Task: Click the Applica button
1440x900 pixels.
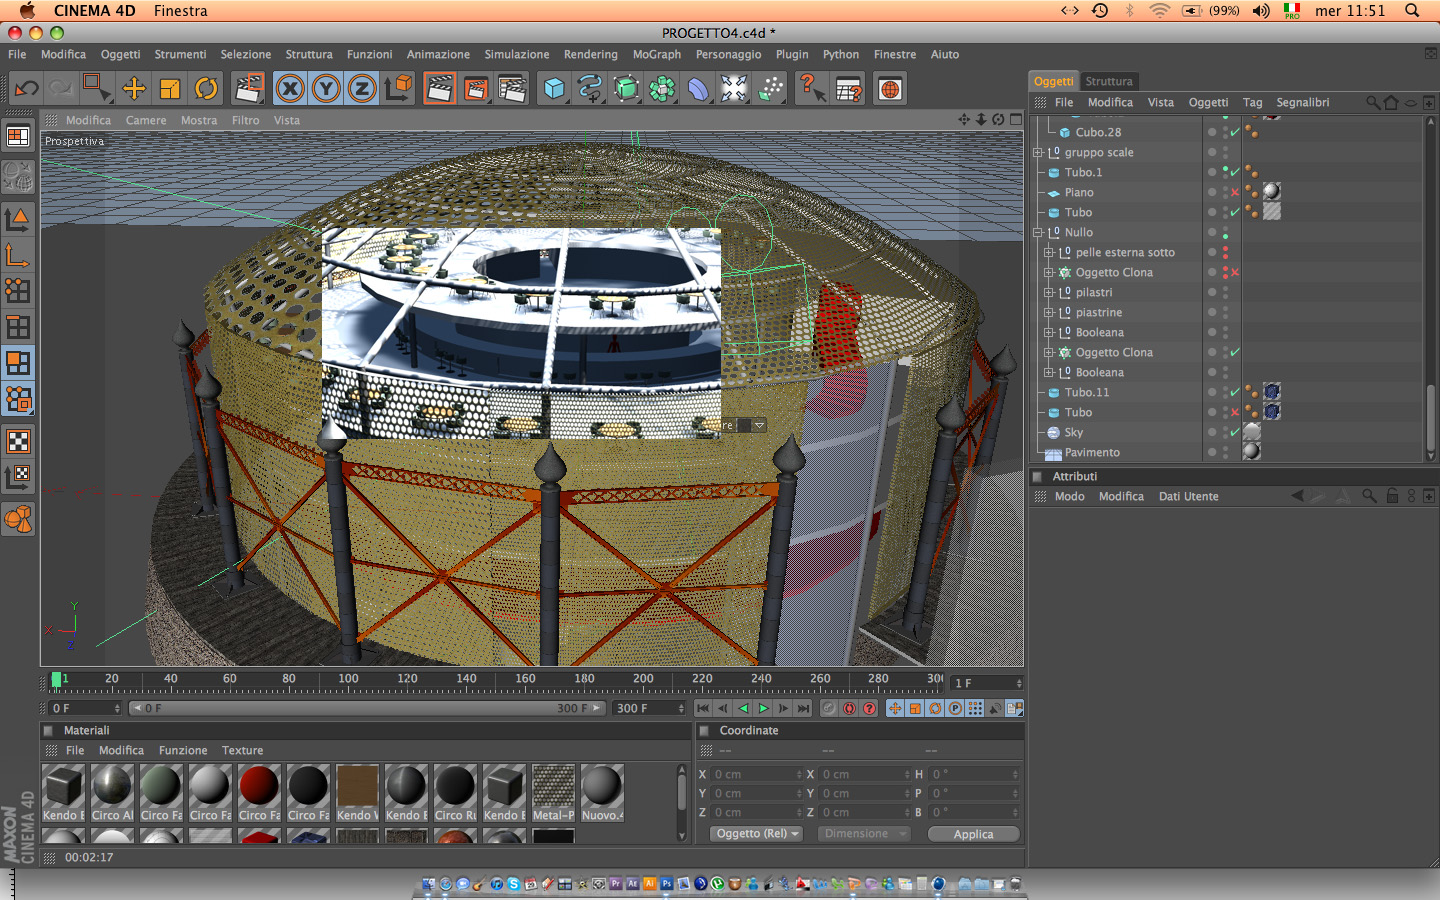Action: [x=973, y=834]
